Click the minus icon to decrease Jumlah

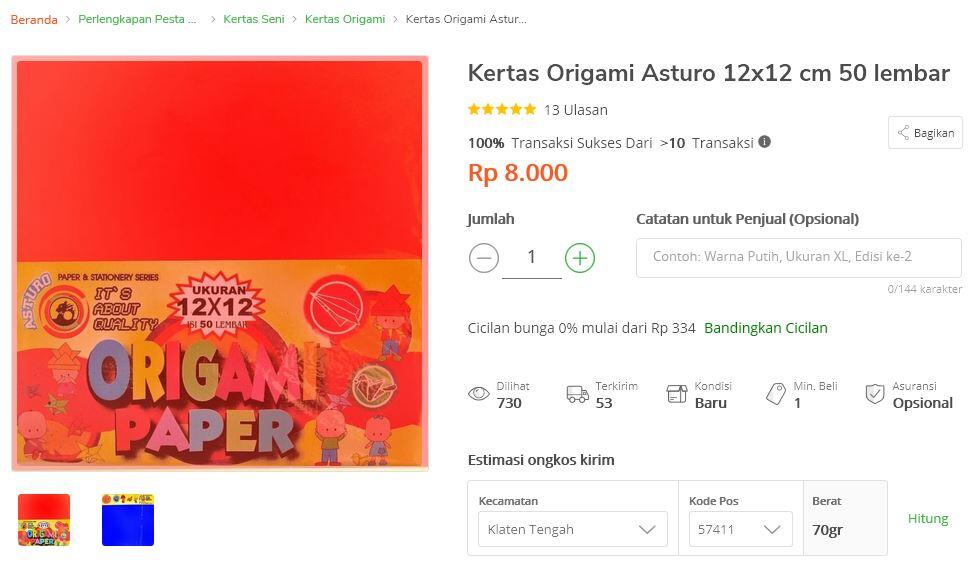(484, 257)
